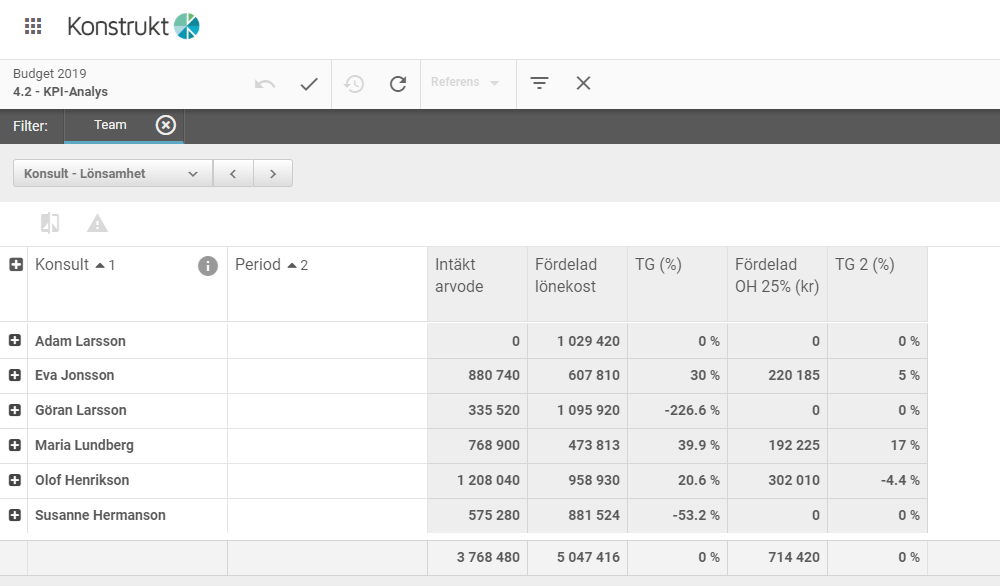Expand the Eva Jonsson row
1000x586 pixels.
tap(15, 375)
